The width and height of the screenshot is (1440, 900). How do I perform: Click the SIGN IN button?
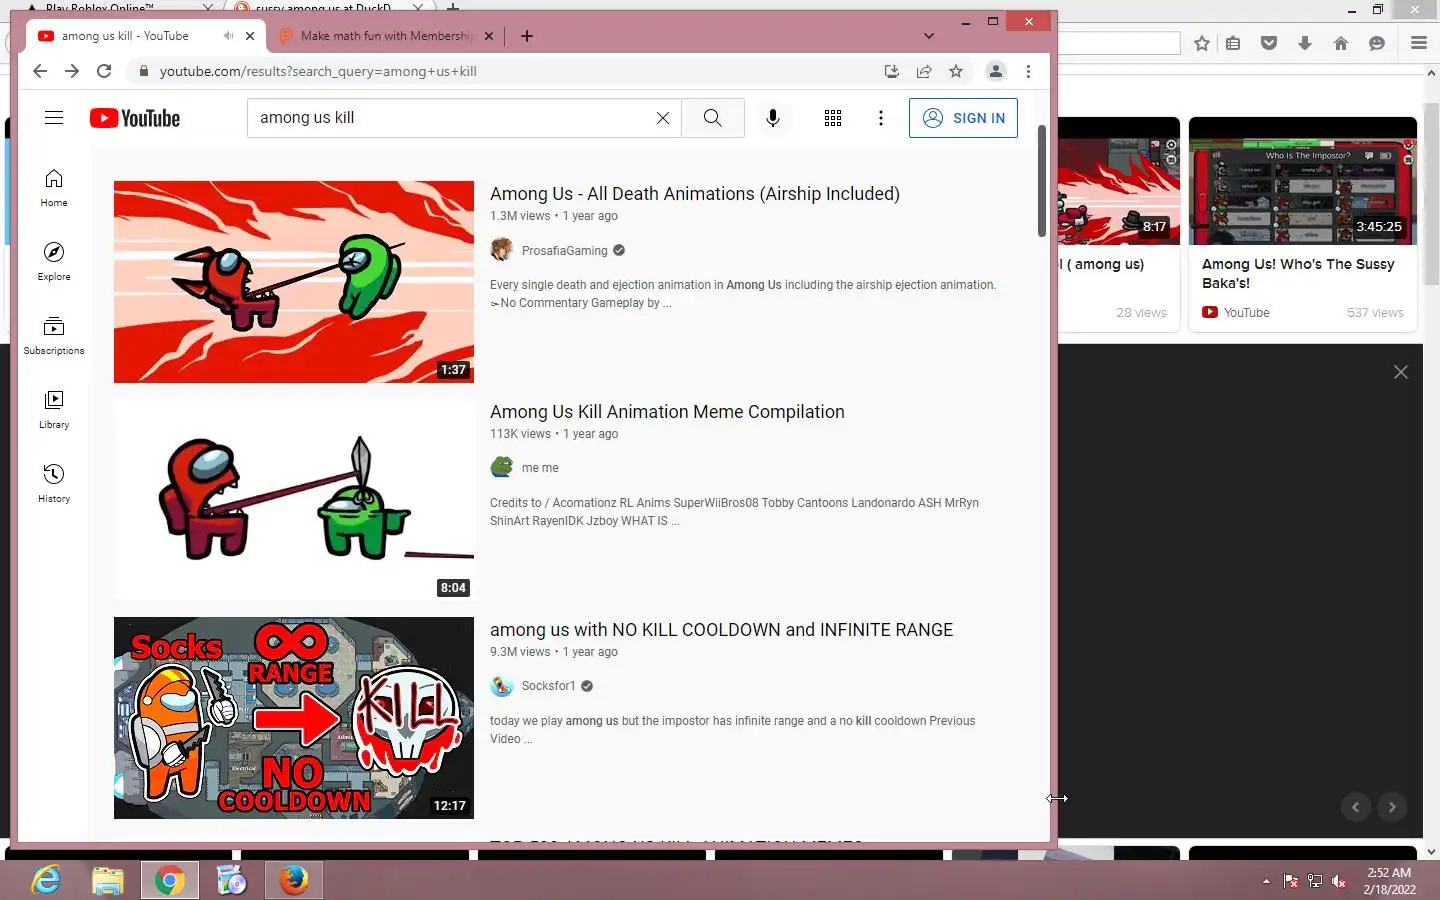coord(963,118)
